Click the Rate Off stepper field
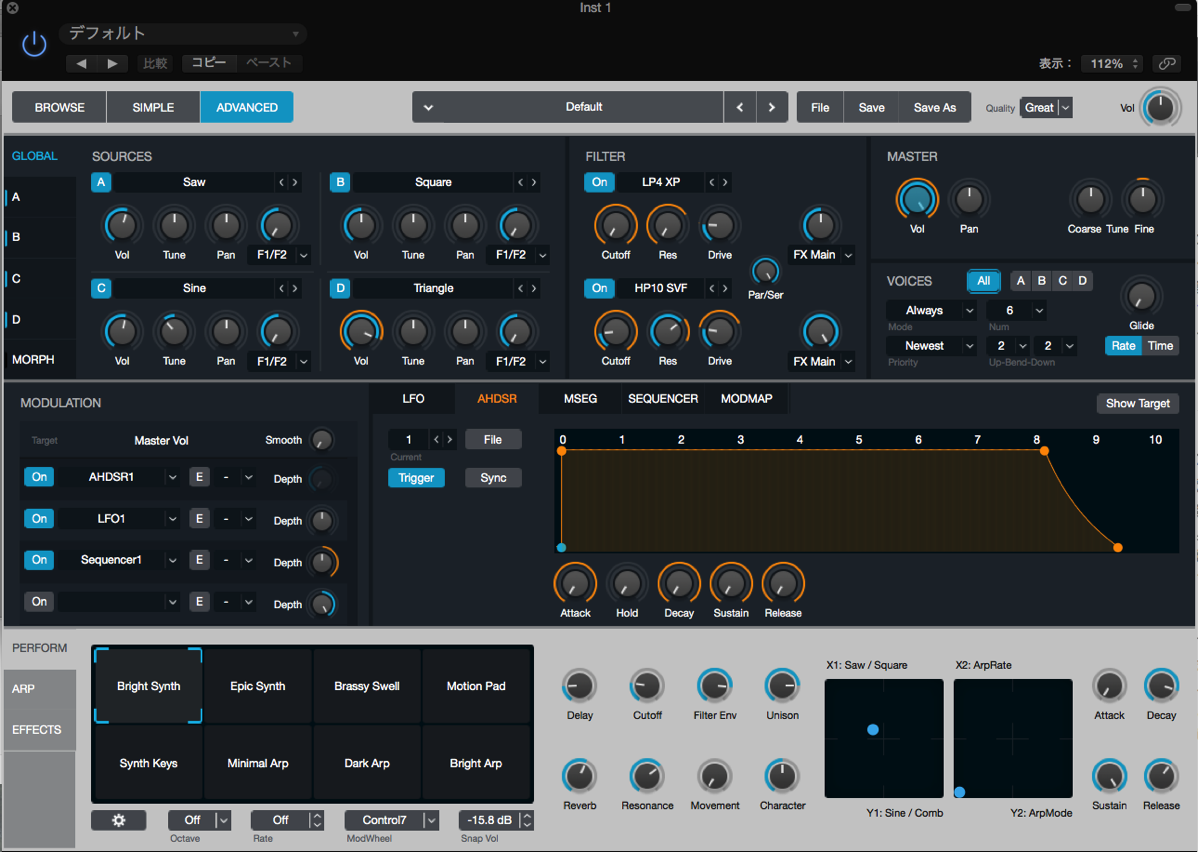1198x852 pixels. tap(287, 820)
